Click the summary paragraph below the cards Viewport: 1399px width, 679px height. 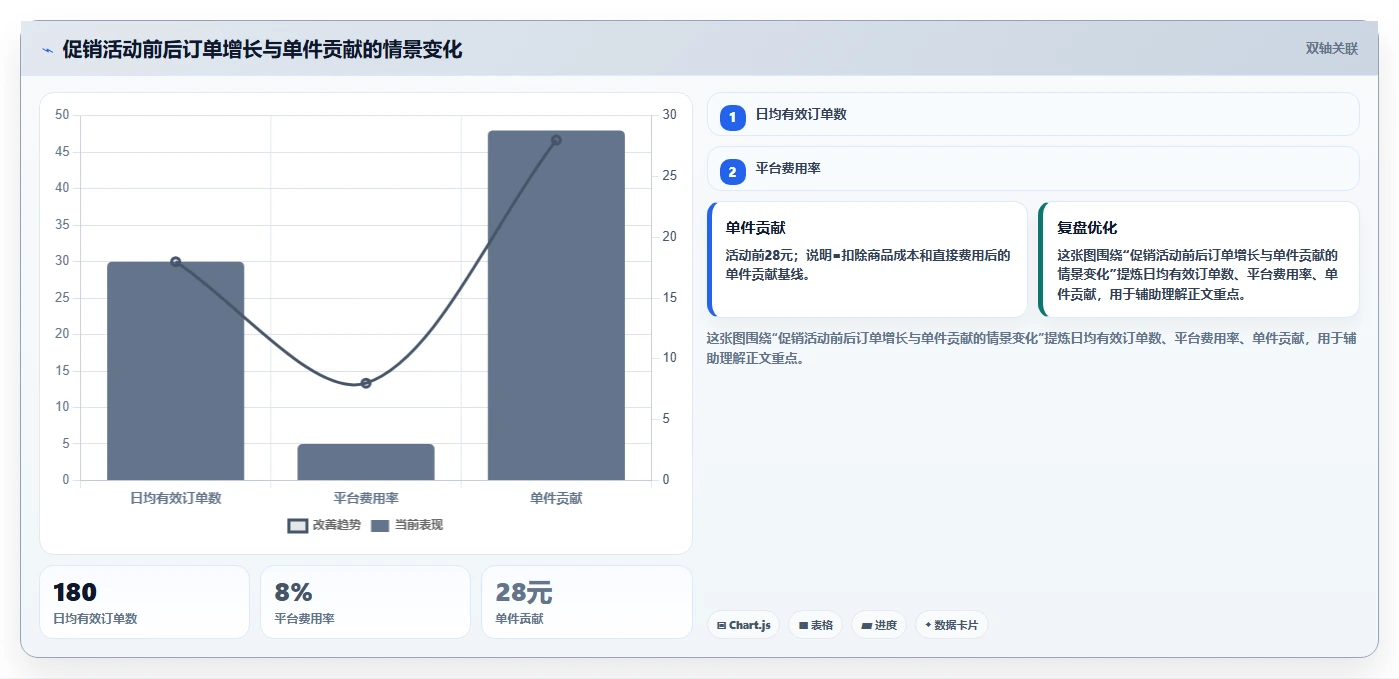coord(1032,348)
